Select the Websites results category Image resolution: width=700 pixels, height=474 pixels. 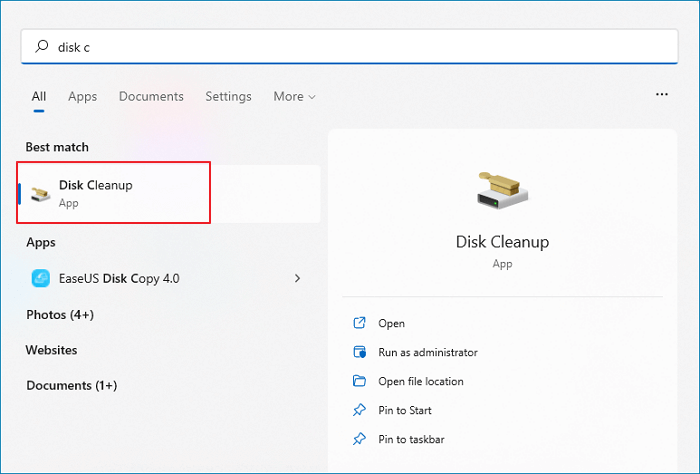[51, 350]
